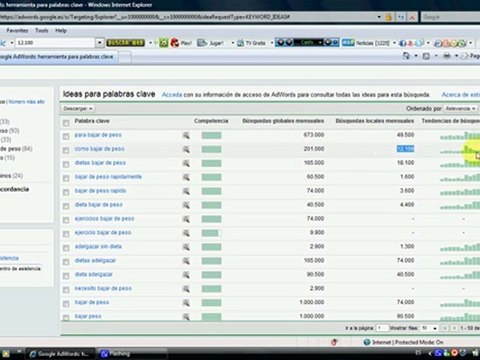Viewport: 480px width, 360px height.
Task: Click magnifier icon for 'adelgazar sin dieta'
Action: 186,247
